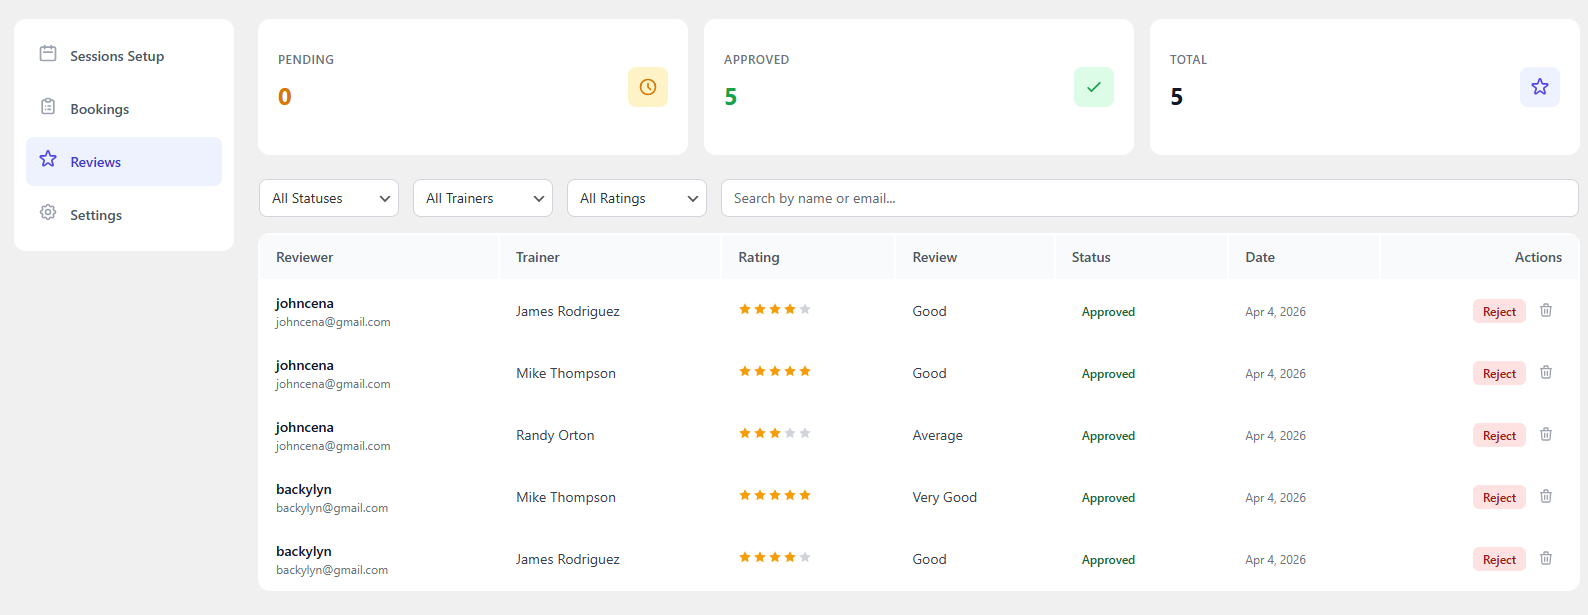
Task: Click the star icon on Total card
Action: 1539,87
